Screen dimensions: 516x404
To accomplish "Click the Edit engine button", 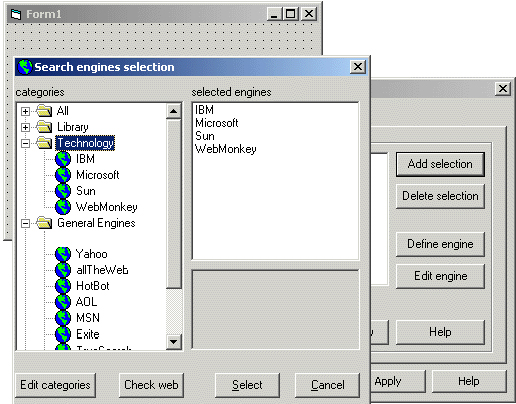I will tap(440, 276).
